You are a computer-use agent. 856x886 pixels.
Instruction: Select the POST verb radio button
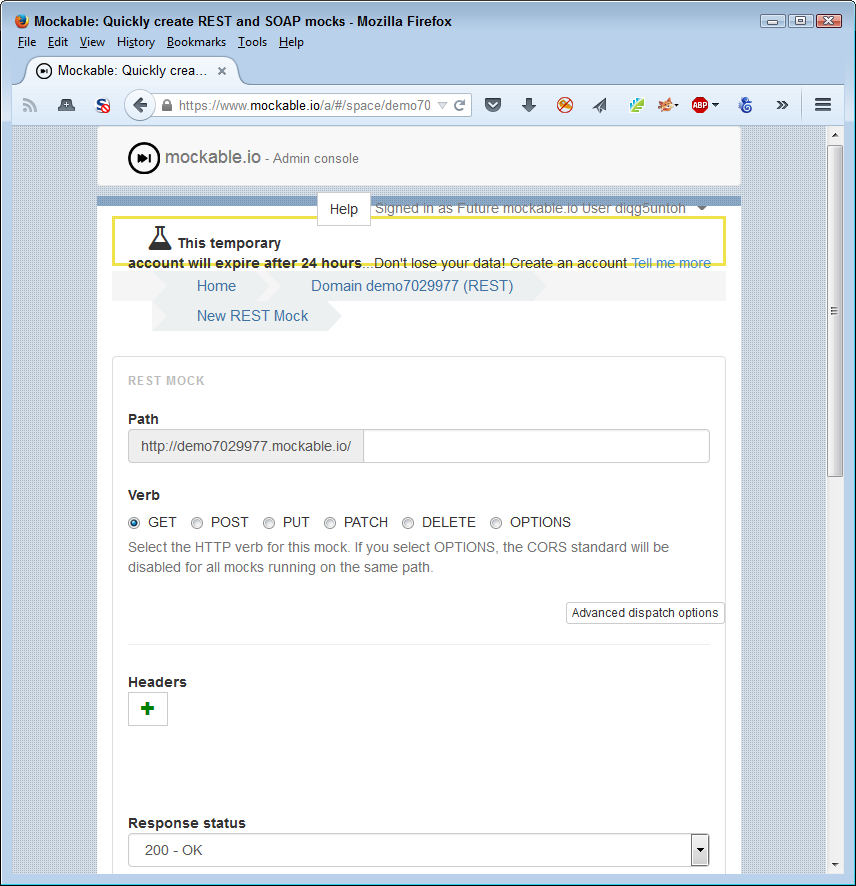[196, 522]
